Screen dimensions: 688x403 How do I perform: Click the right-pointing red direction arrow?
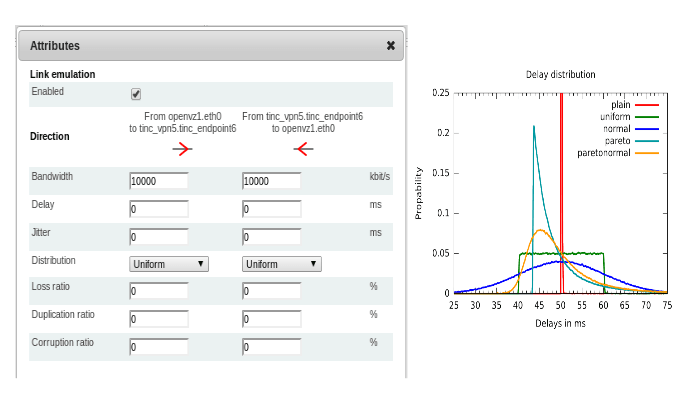coord(181,149)
